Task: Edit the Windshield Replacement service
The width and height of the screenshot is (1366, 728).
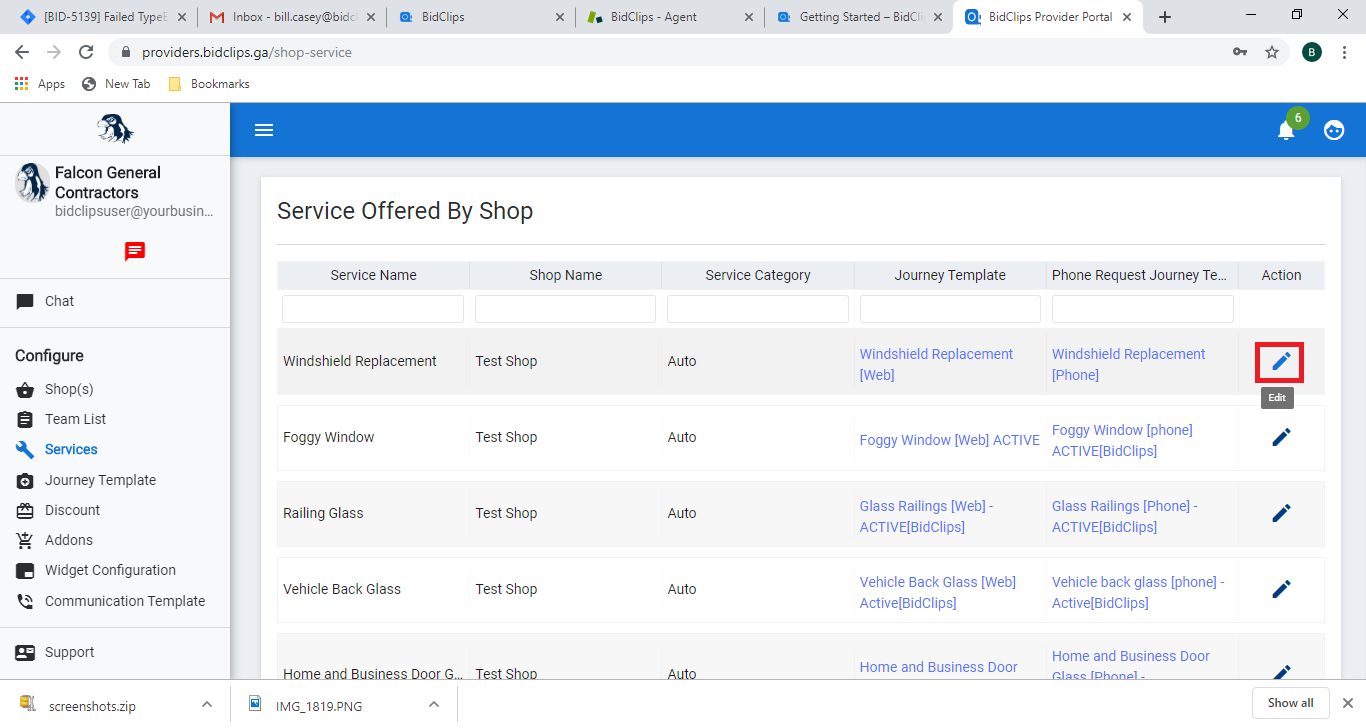Action: (1281, 361)
